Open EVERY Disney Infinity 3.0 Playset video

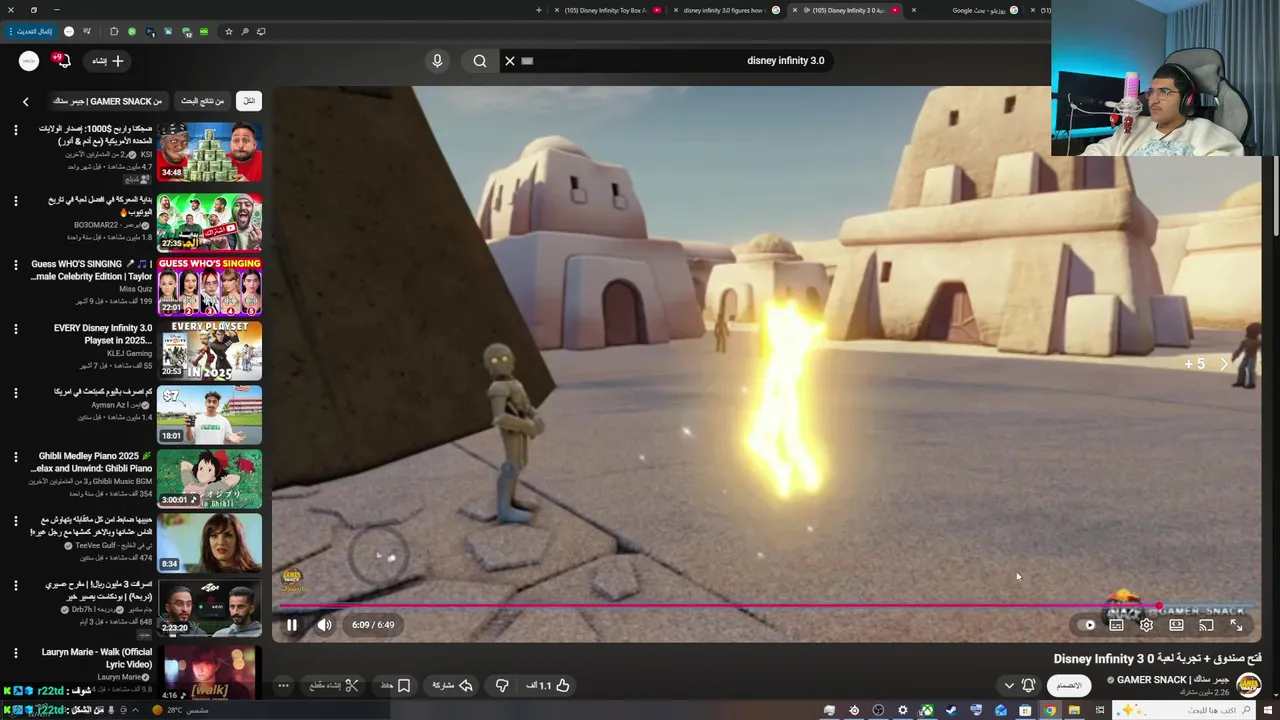209,350
